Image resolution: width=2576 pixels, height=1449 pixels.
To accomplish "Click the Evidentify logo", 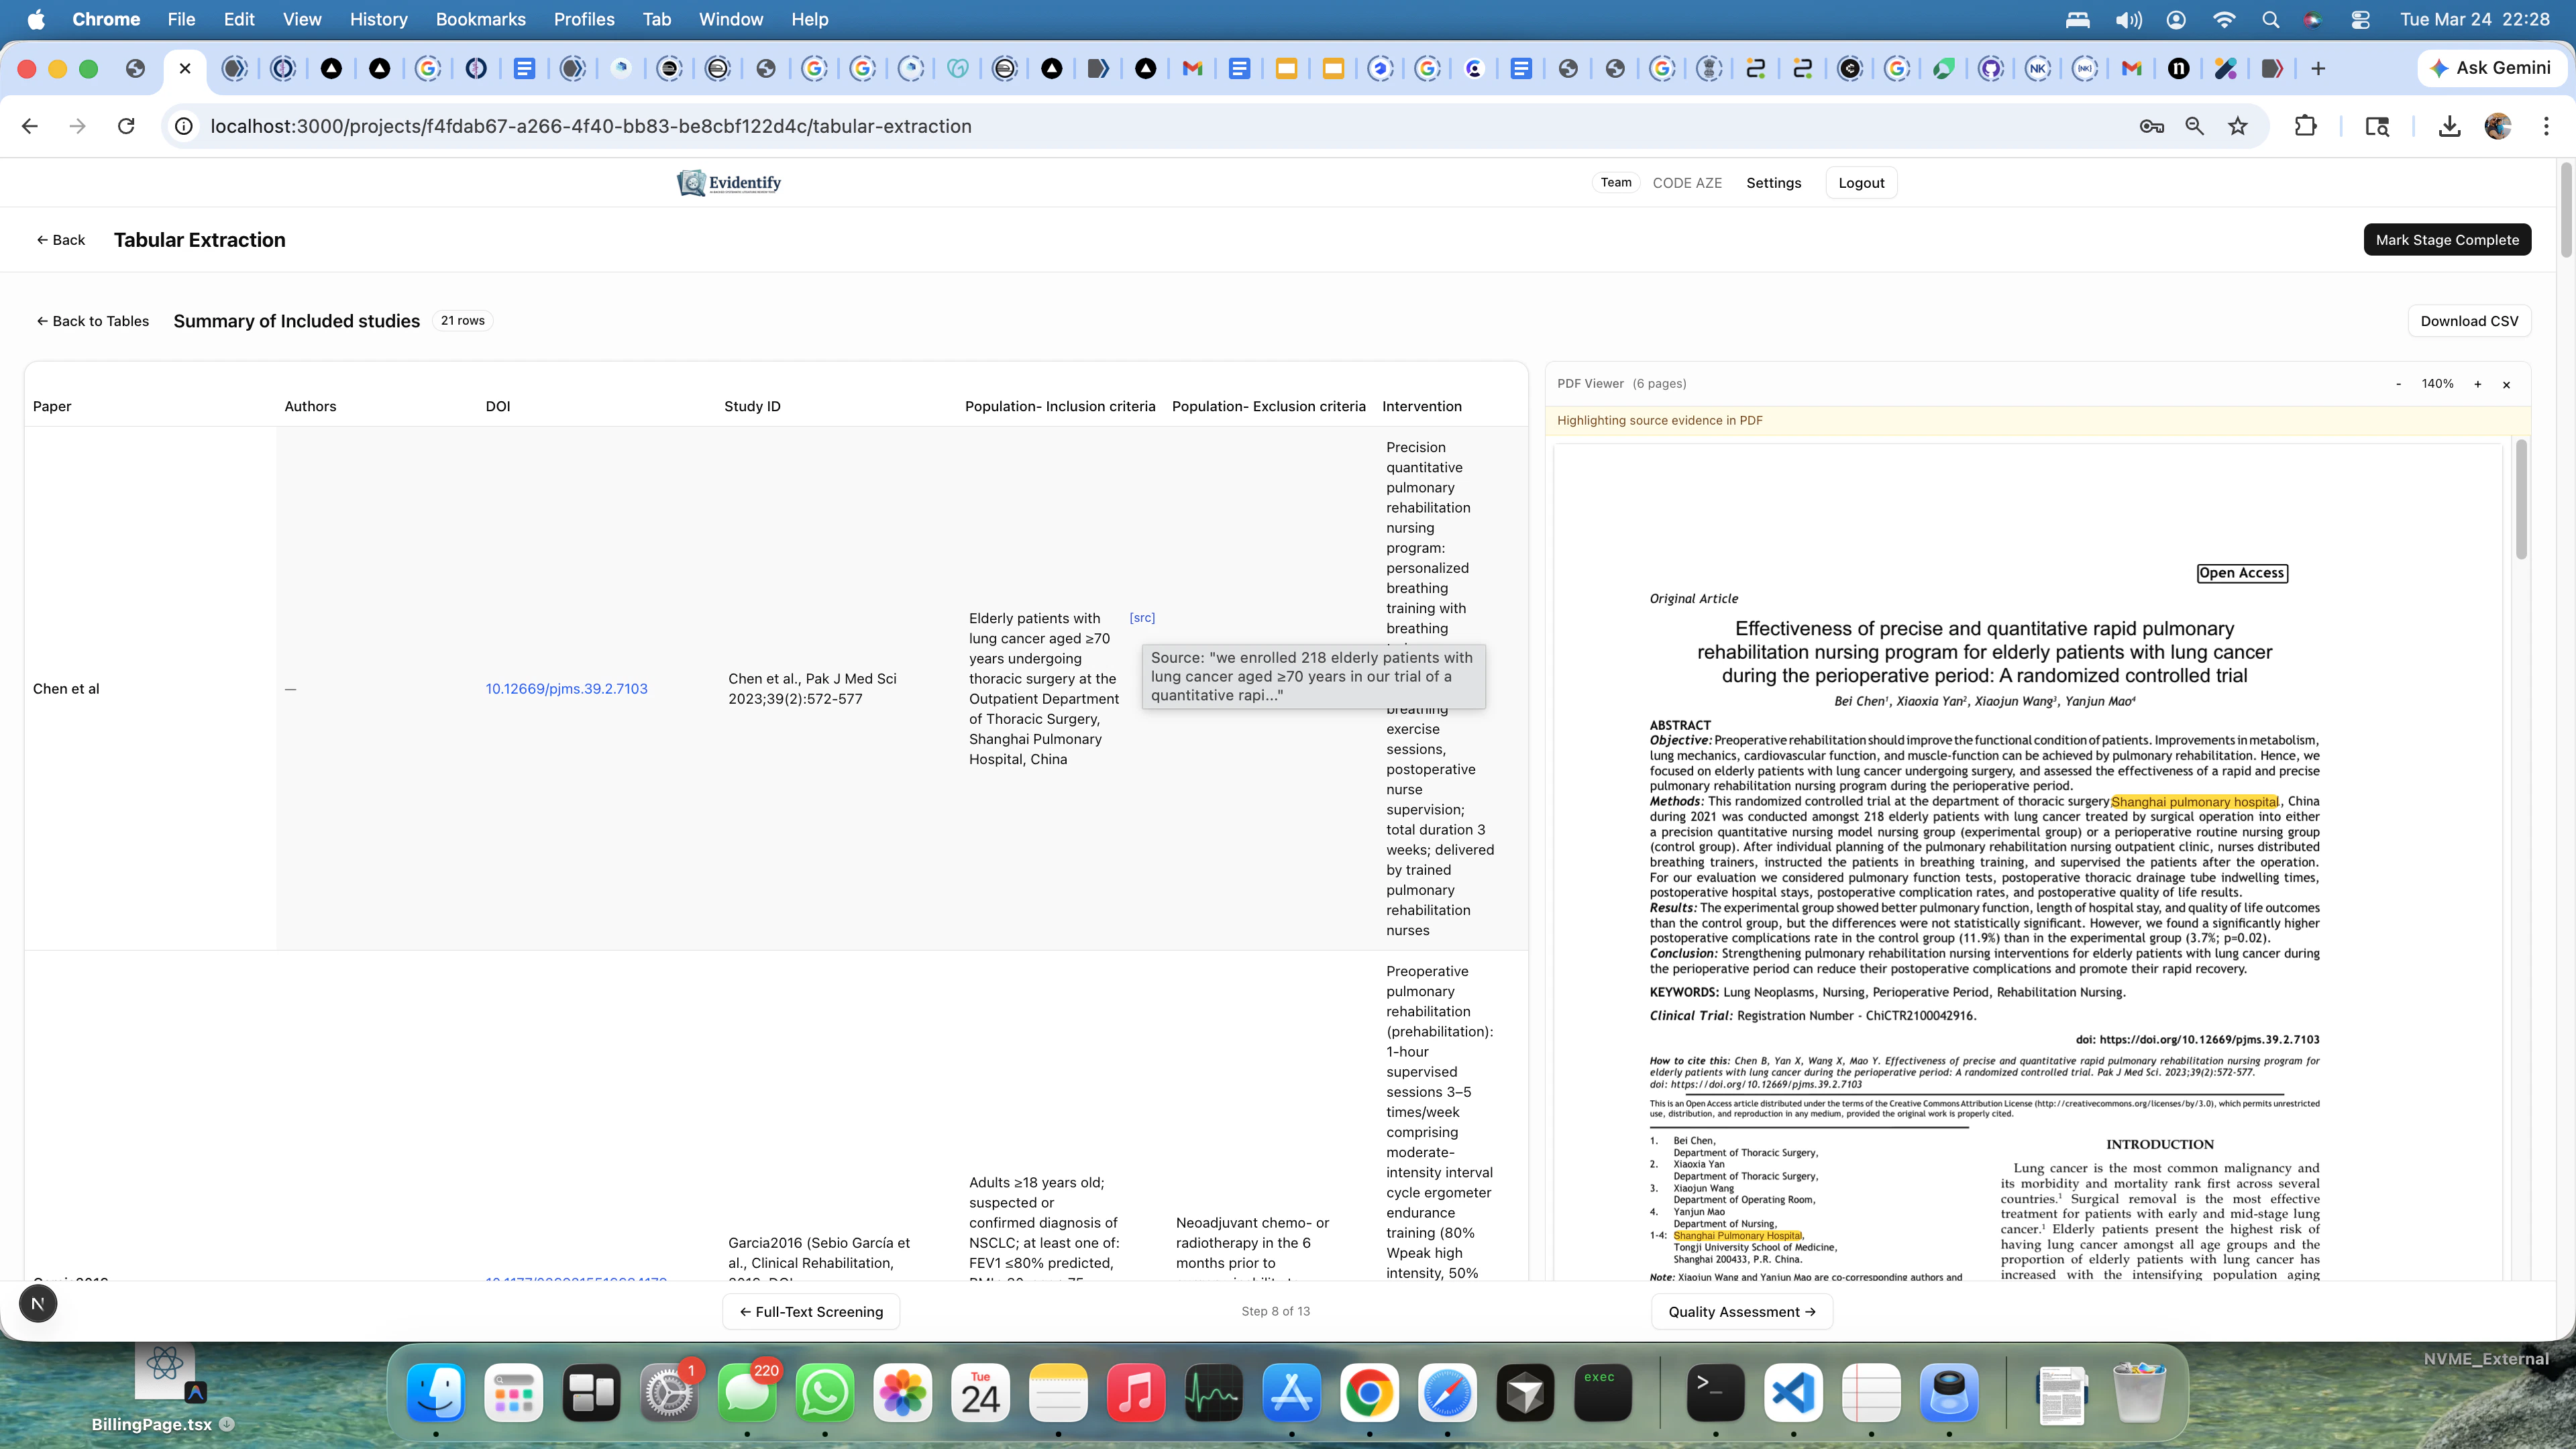I will [728, 182].
